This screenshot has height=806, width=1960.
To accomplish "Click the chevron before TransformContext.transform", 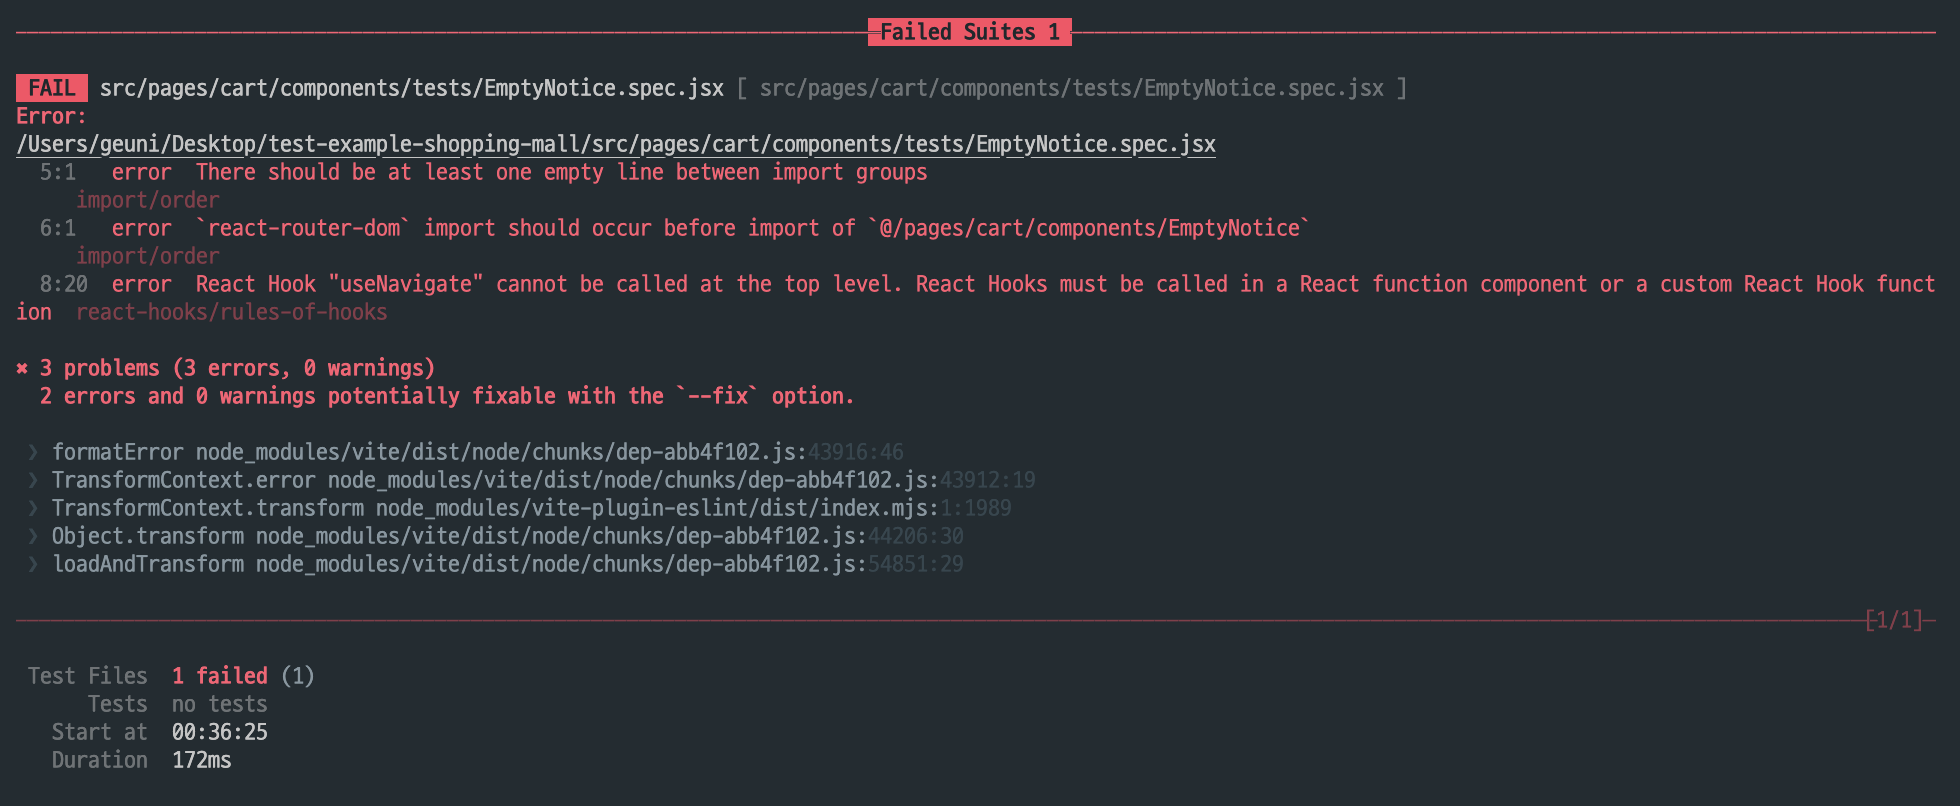I will tap(33, 509).
